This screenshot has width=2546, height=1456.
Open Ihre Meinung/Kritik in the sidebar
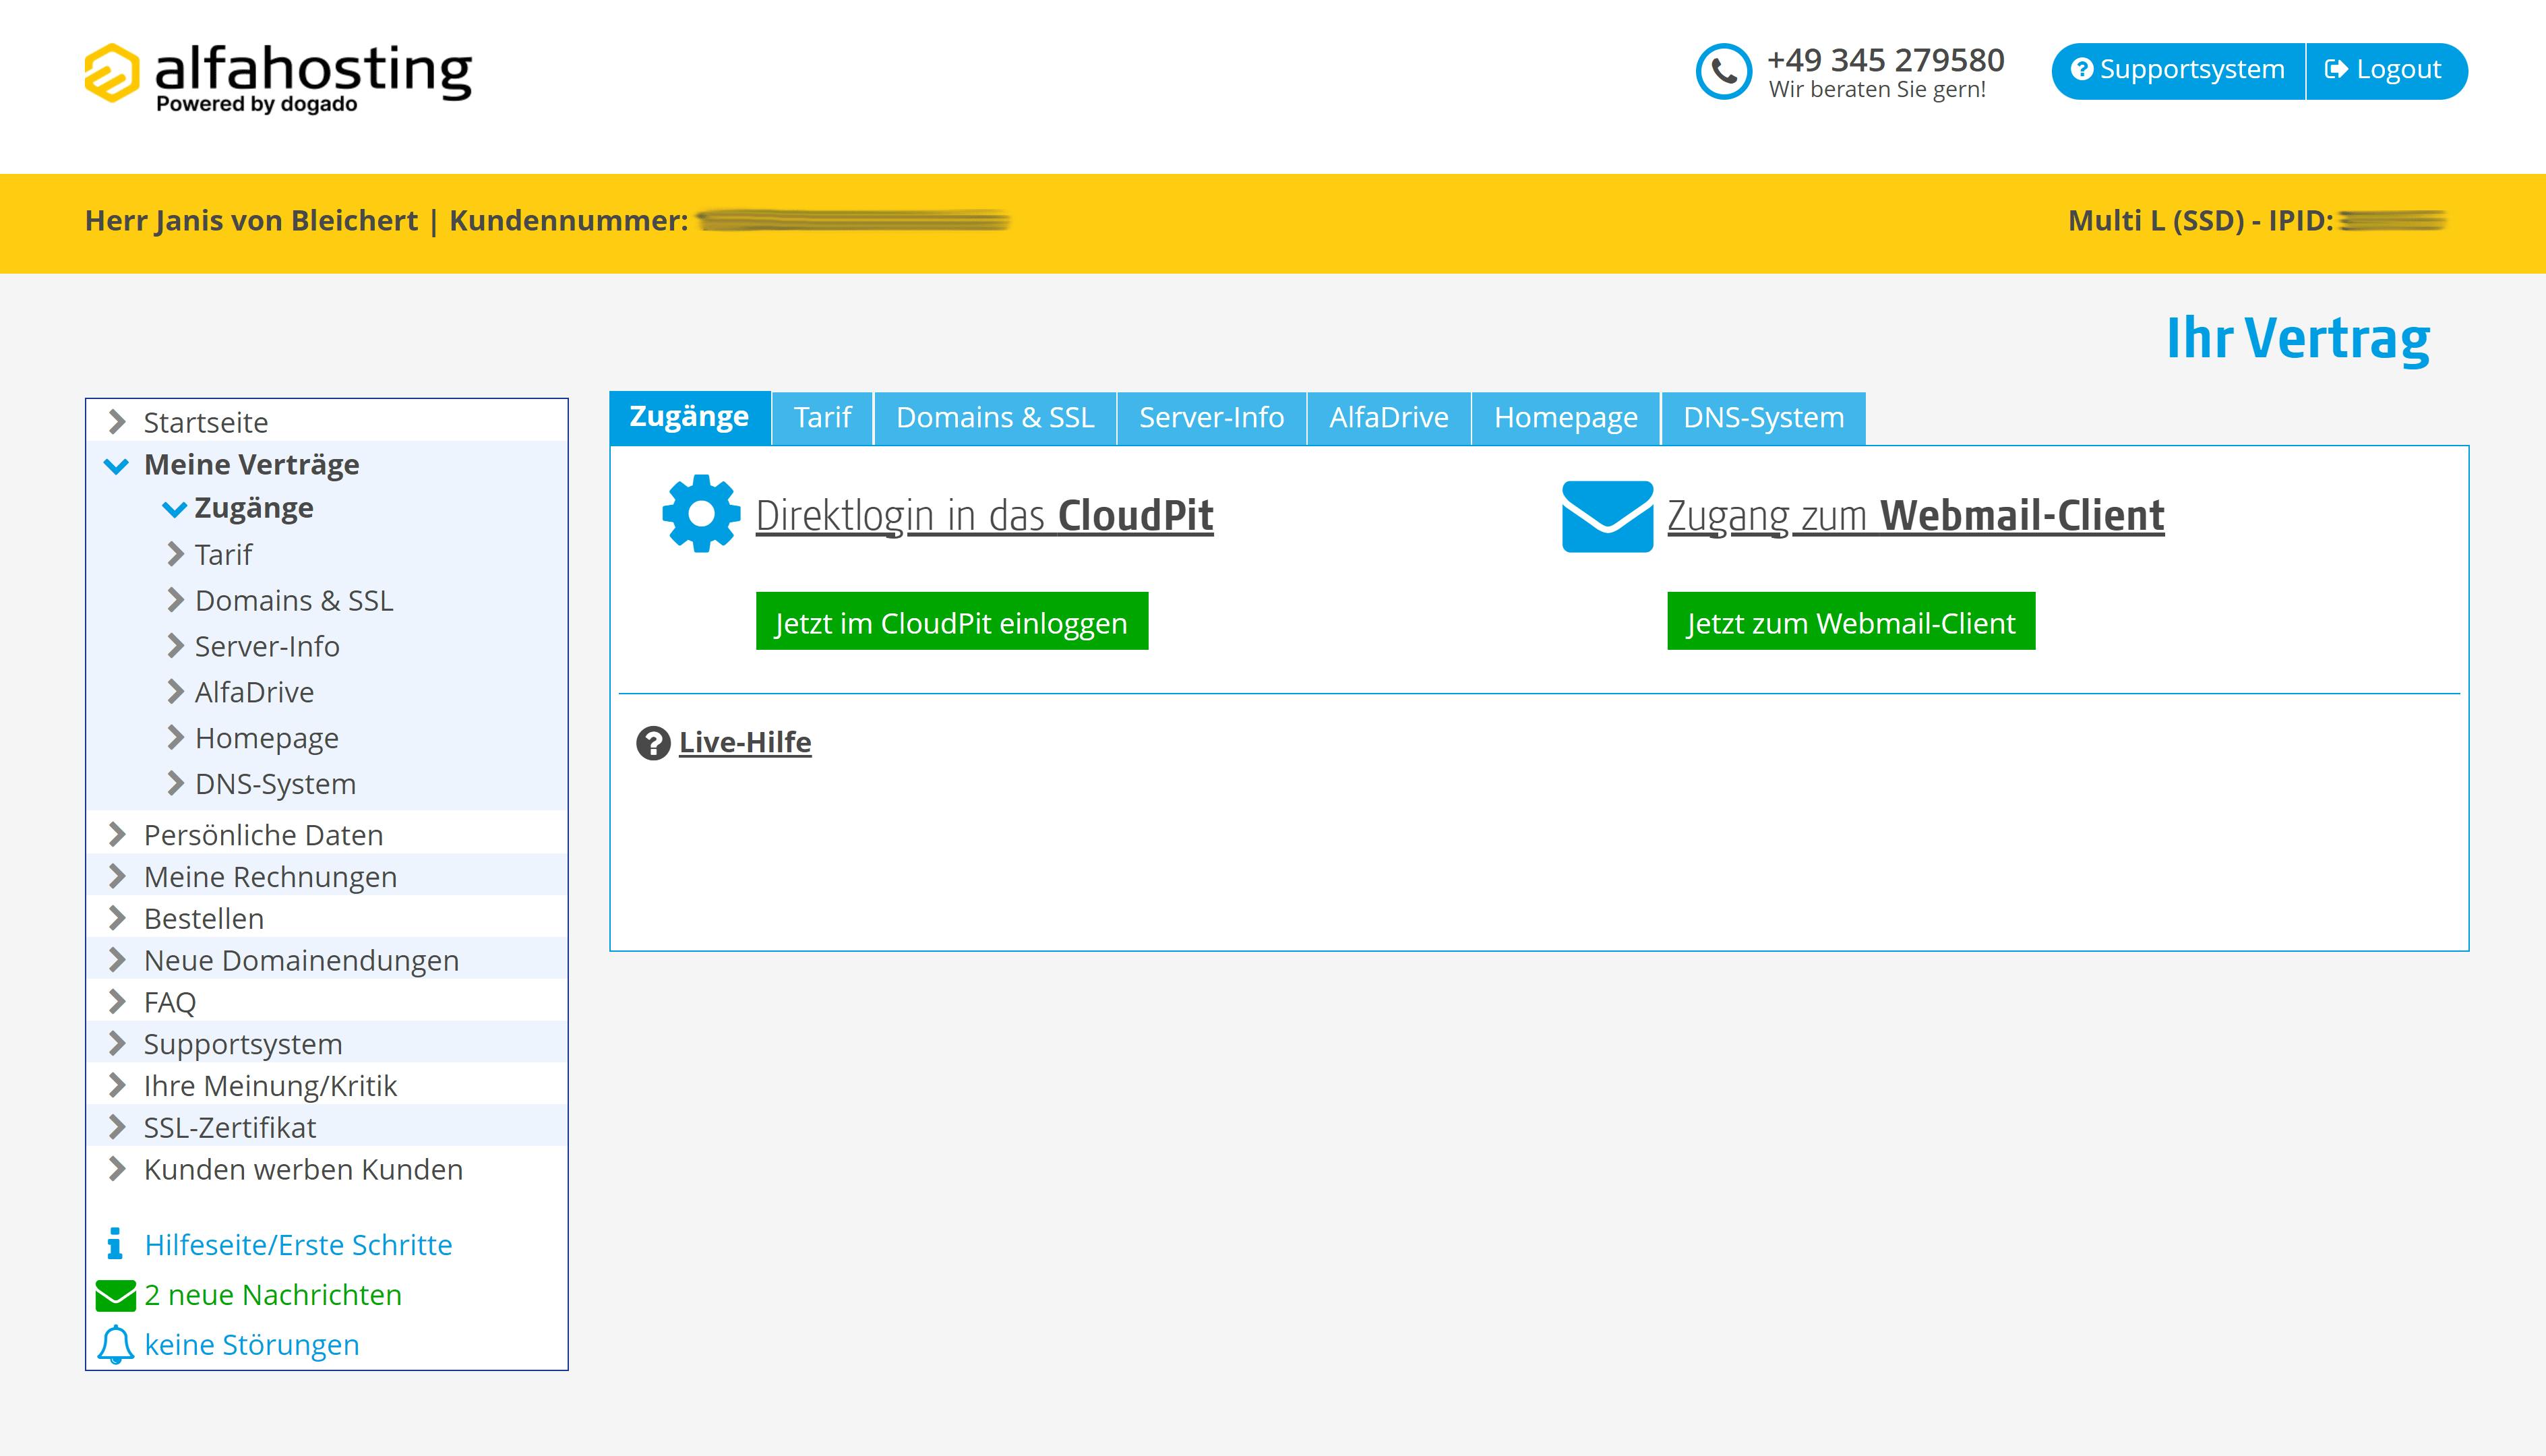coord(270,1086)
